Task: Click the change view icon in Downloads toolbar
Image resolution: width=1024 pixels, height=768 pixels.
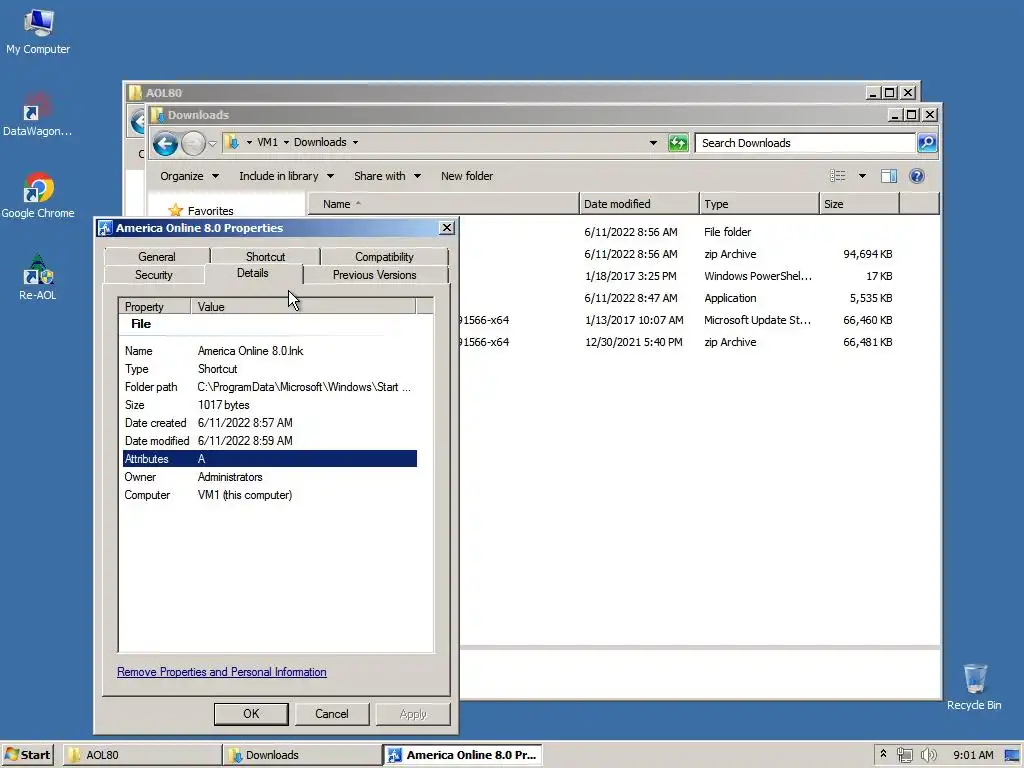Action: coord(837,176)
